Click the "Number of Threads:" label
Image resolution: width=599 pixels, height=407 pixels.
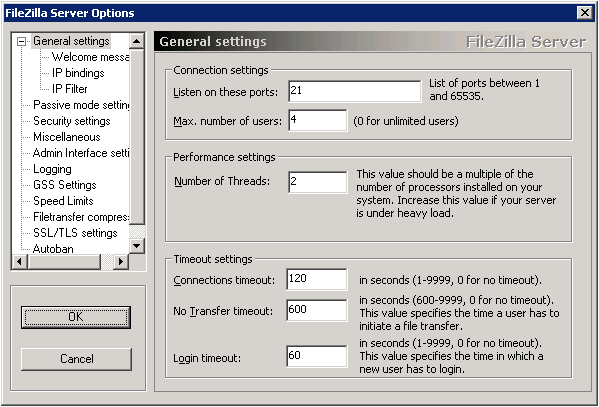coord(222,181)
